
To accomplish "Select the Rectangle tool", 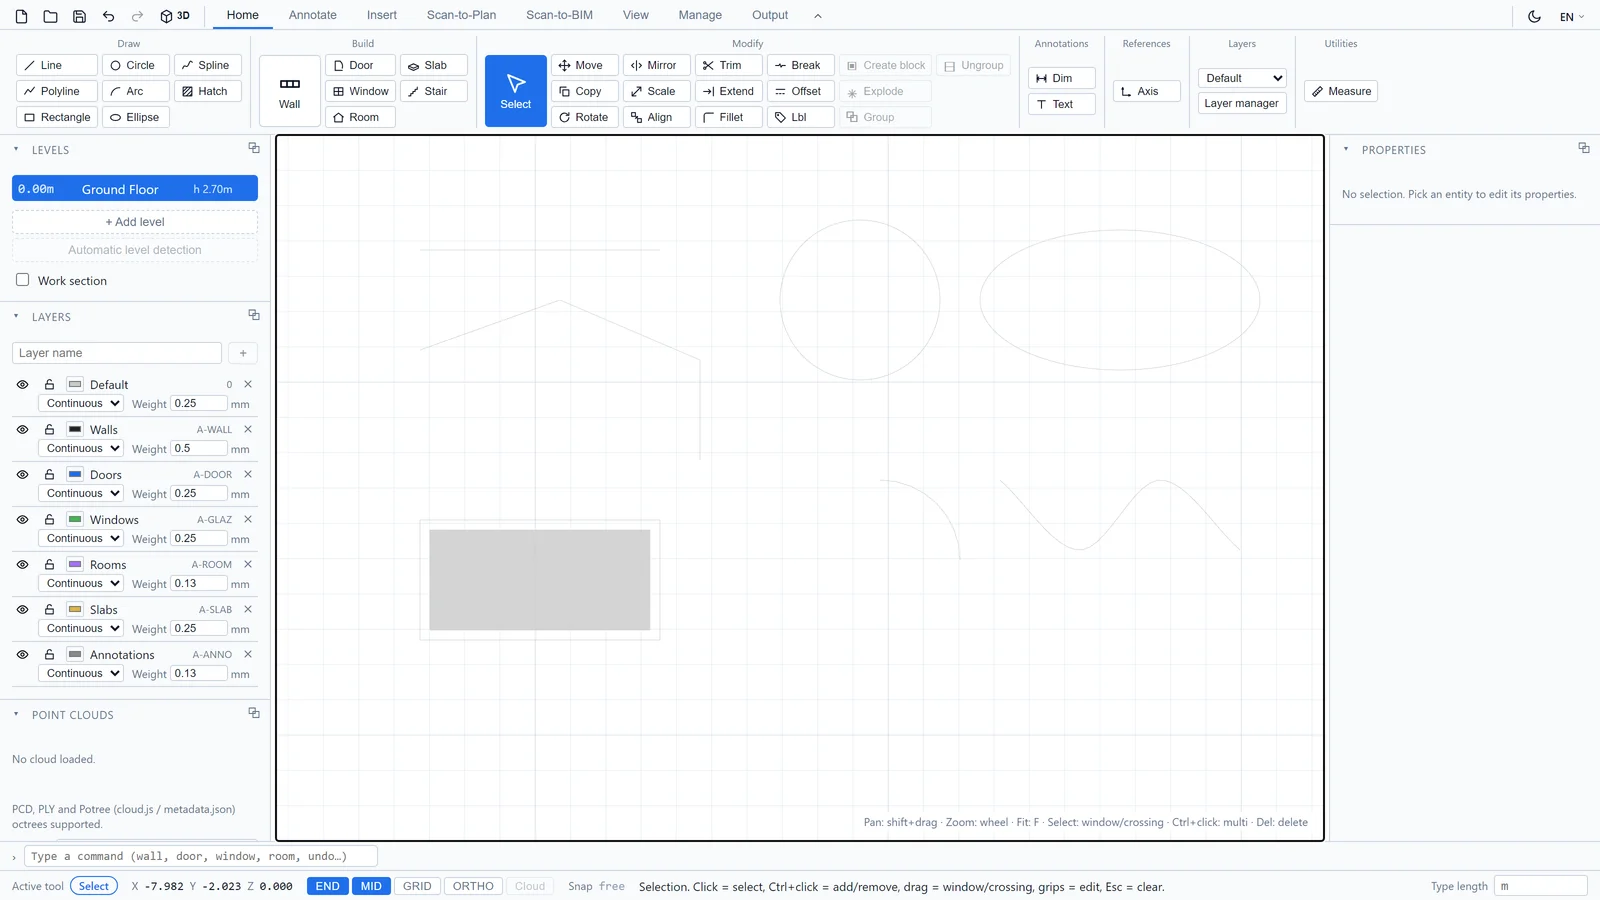I will 57,117.
